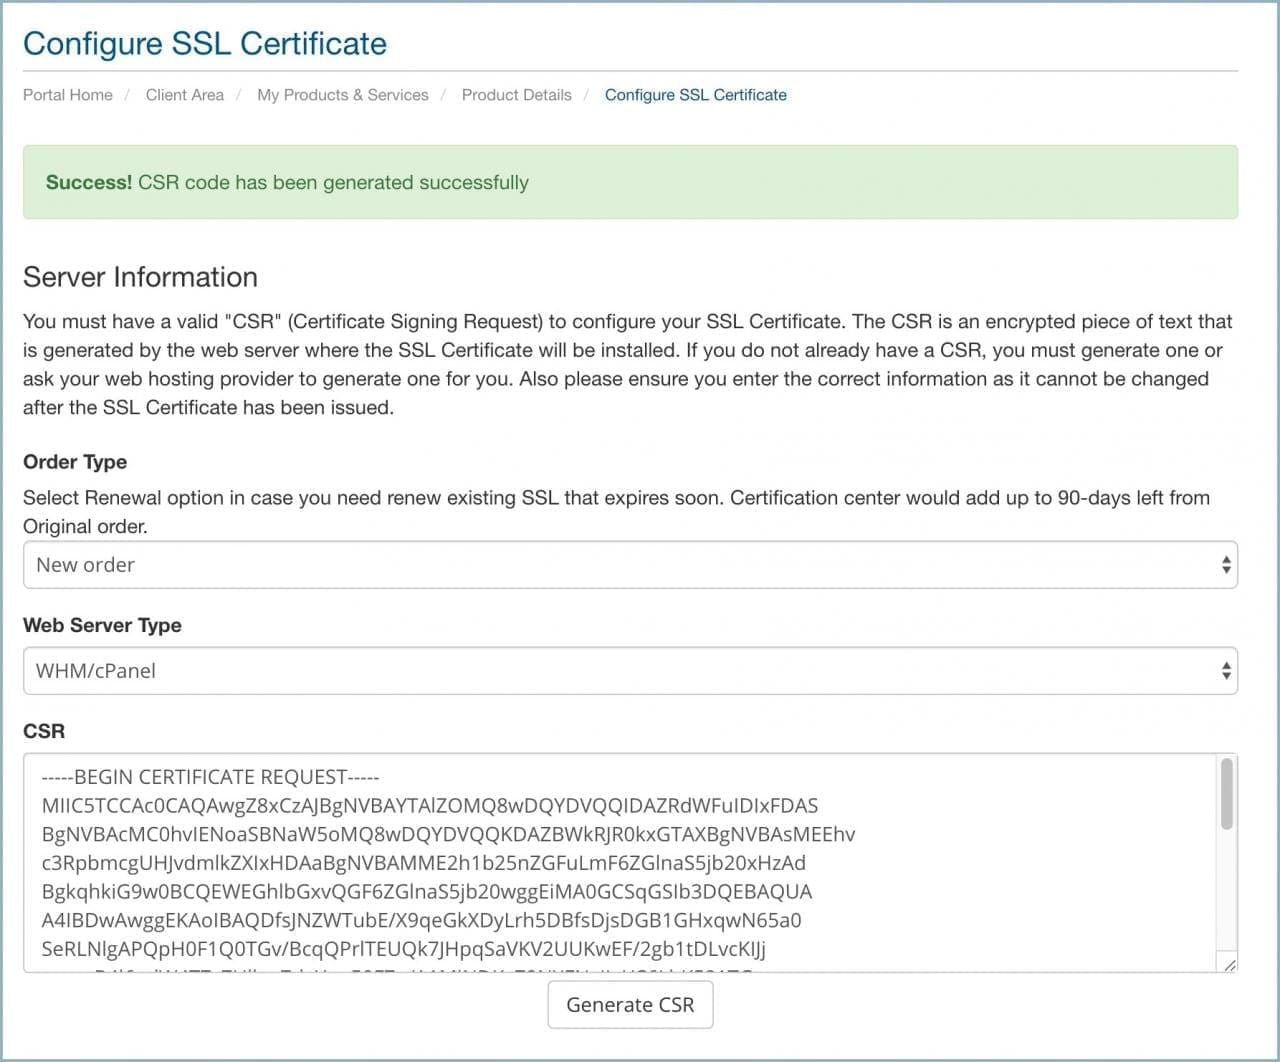
Task: Click the Web Server Type stepper arrows
Action: (1226, 670)
